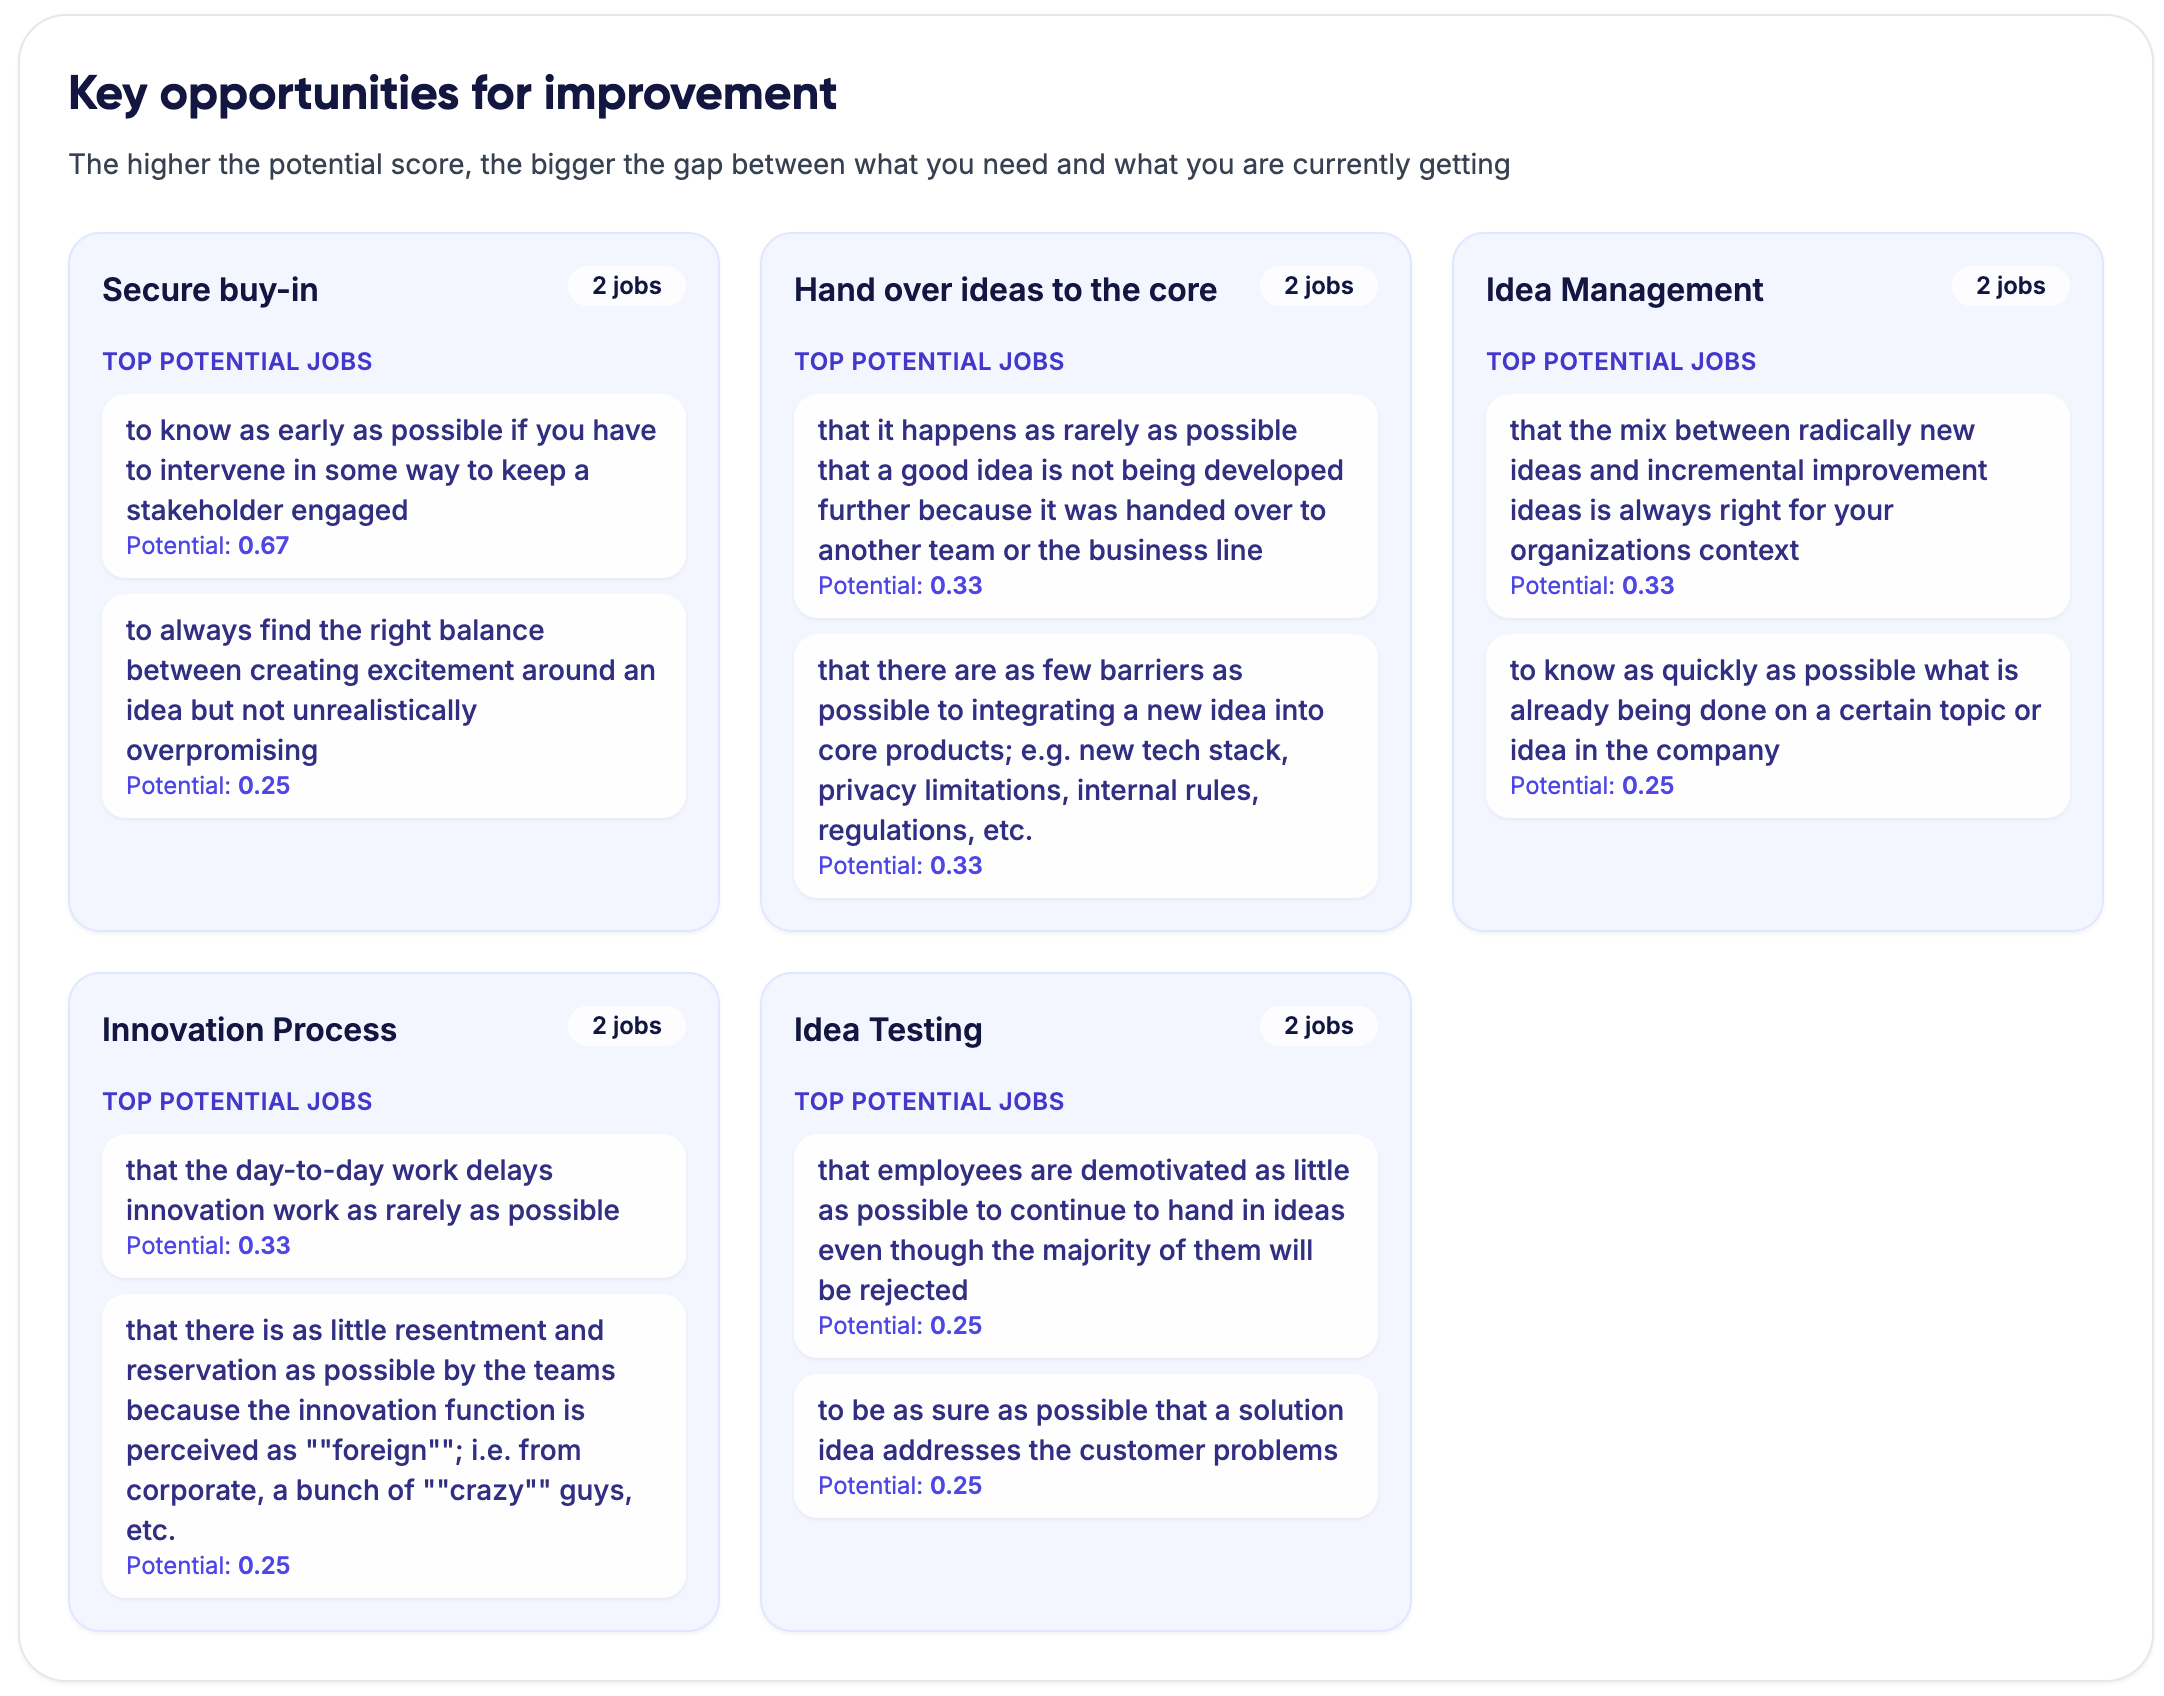Select the few barriers to integrating job item
The image size is (2164, 1696).
tap(1085, 766)
